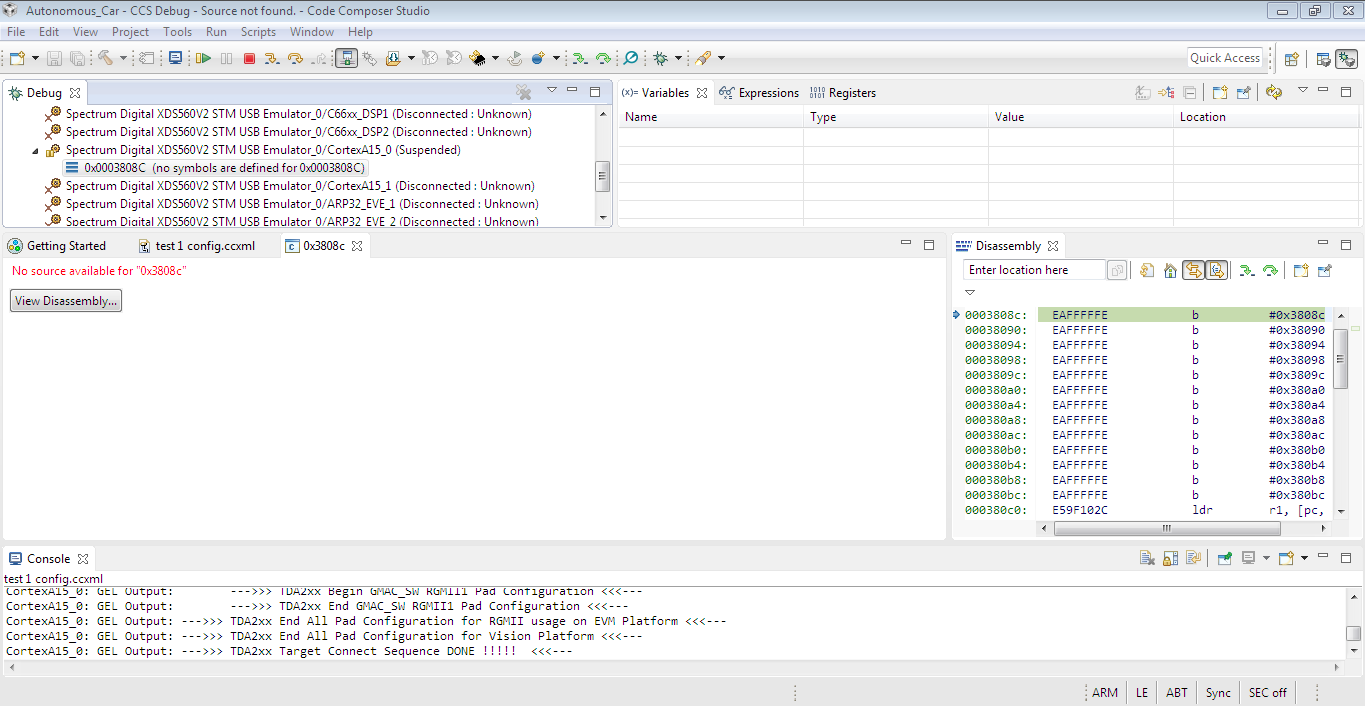Clear the Console with the clear icon
The image size is (1365, 706).
pyautogui.click(x=1148, y=559)
